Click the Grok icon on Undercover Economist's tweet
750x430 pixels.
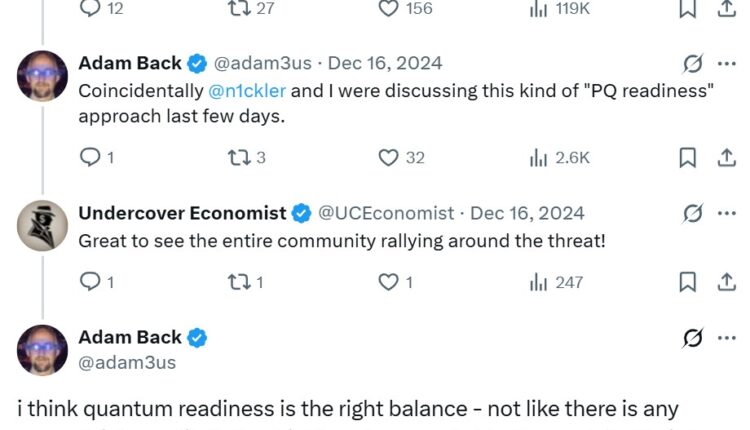coord(691,213)
